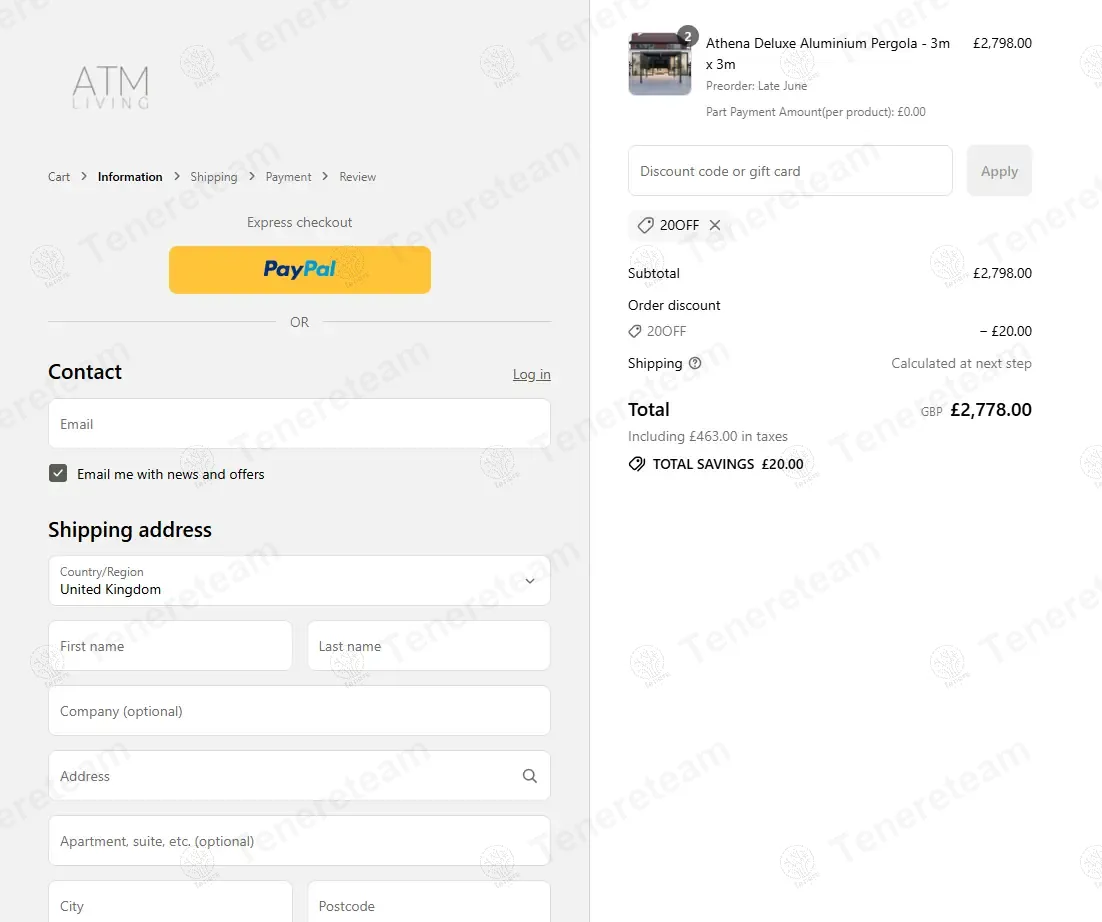Click the ATM Living logo

[x=111, y=87]
